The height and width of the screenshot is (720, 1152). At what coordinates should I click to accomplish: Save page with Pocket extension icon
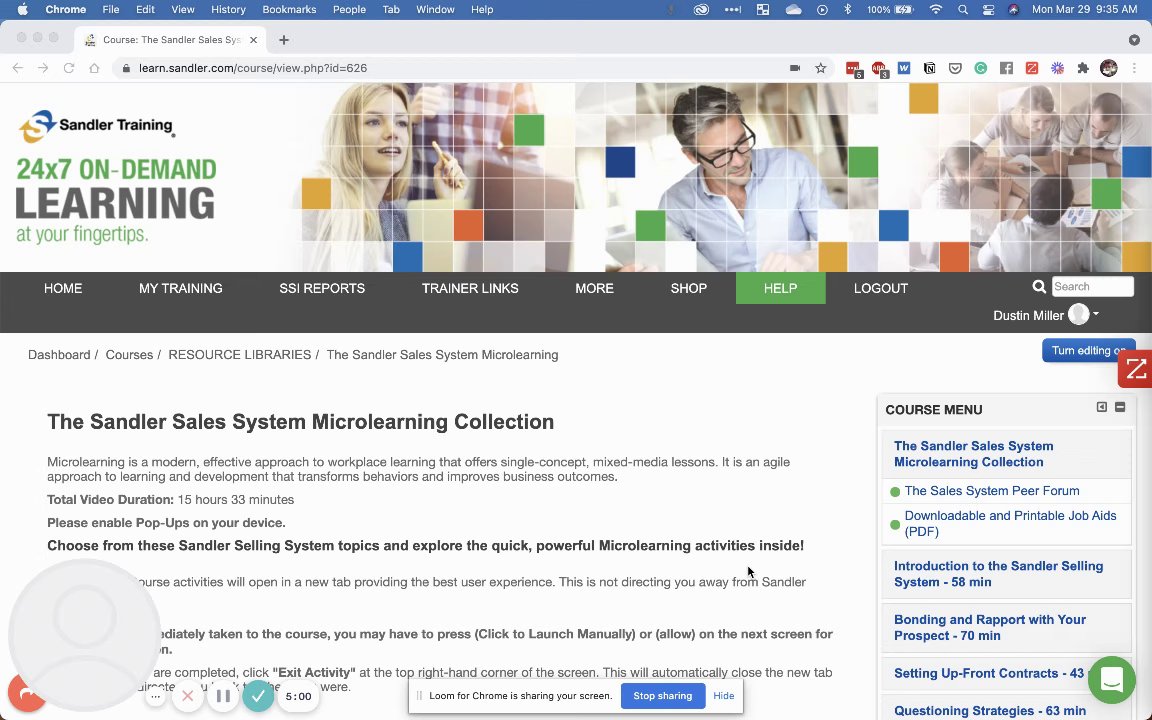click(955, 68)
